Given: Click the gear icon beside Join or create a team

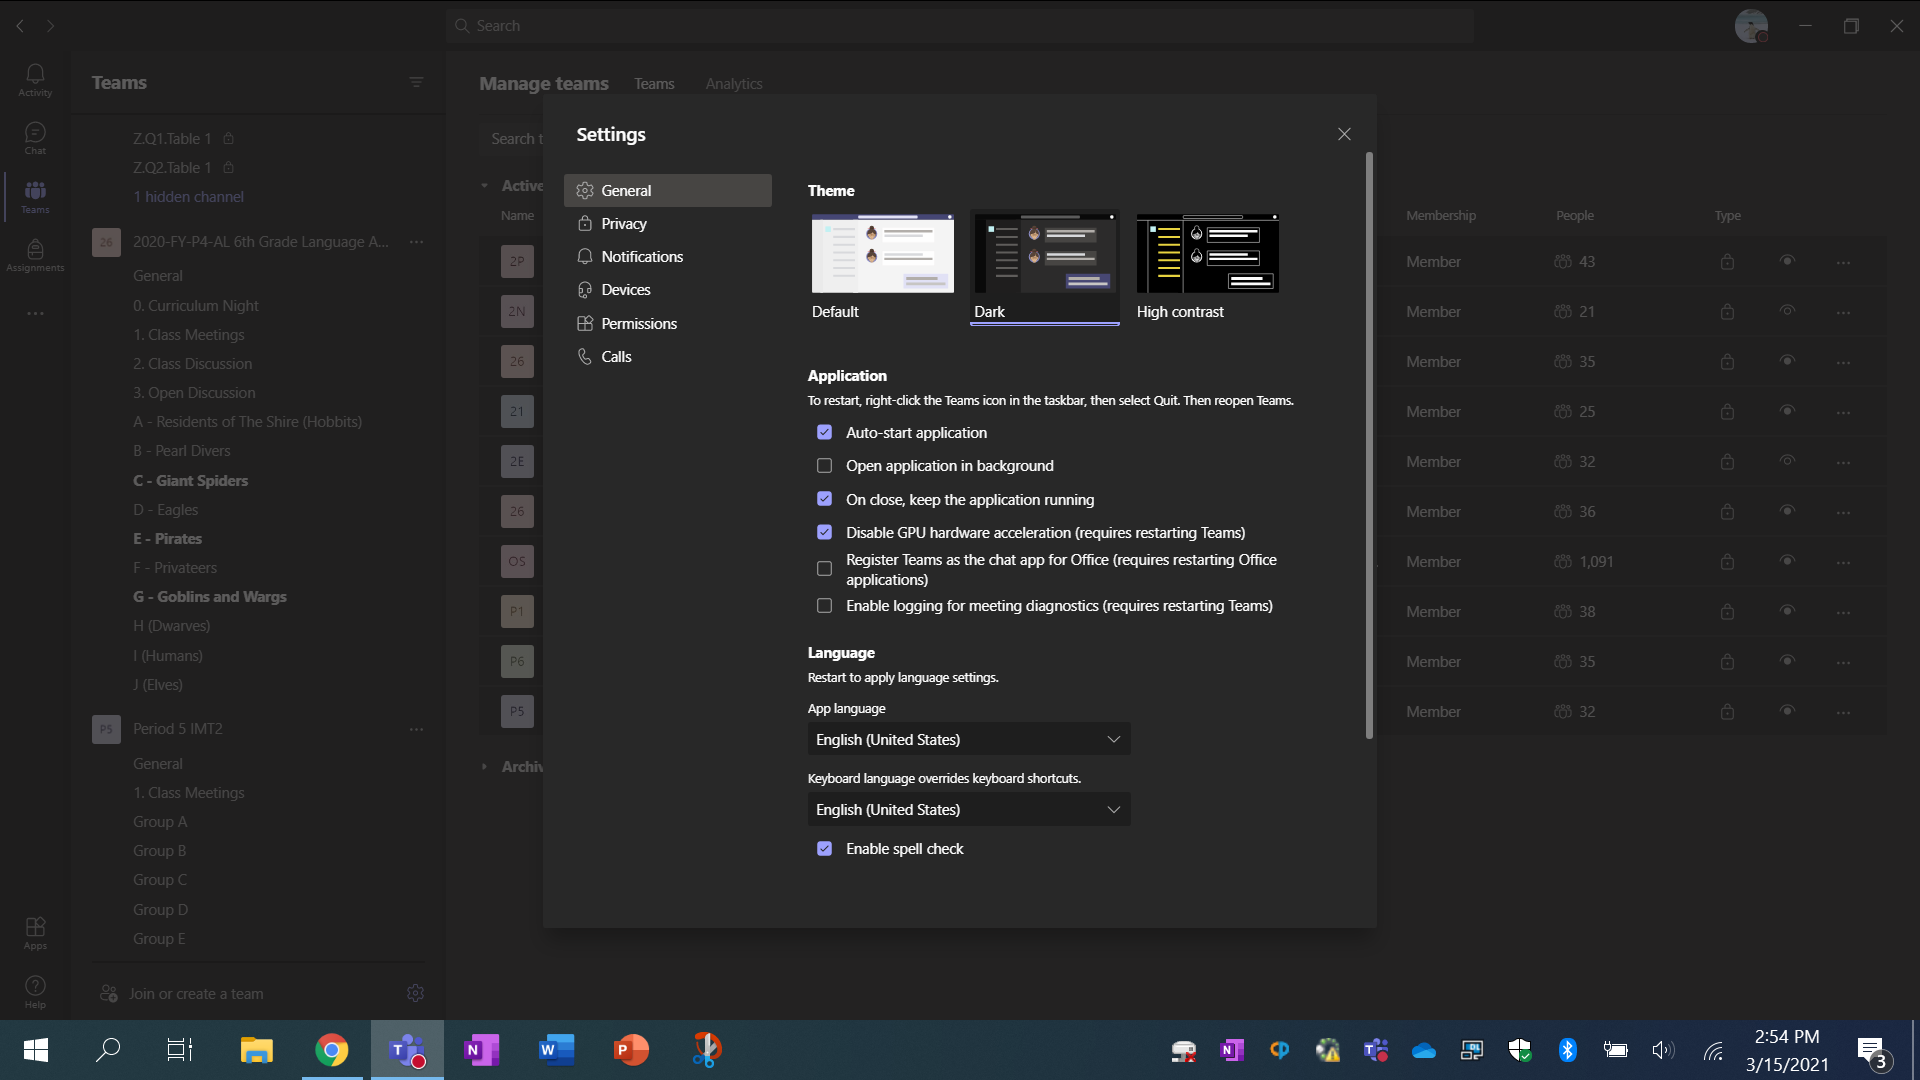Looking at the screenshot, I should [x=416, y=993].
